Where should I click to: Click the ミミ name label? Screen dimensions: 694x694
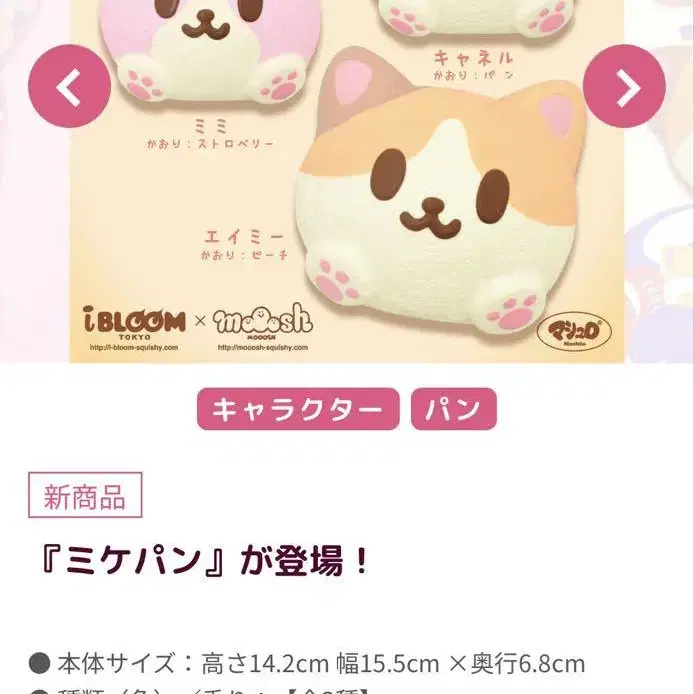(x=211, y=127)
